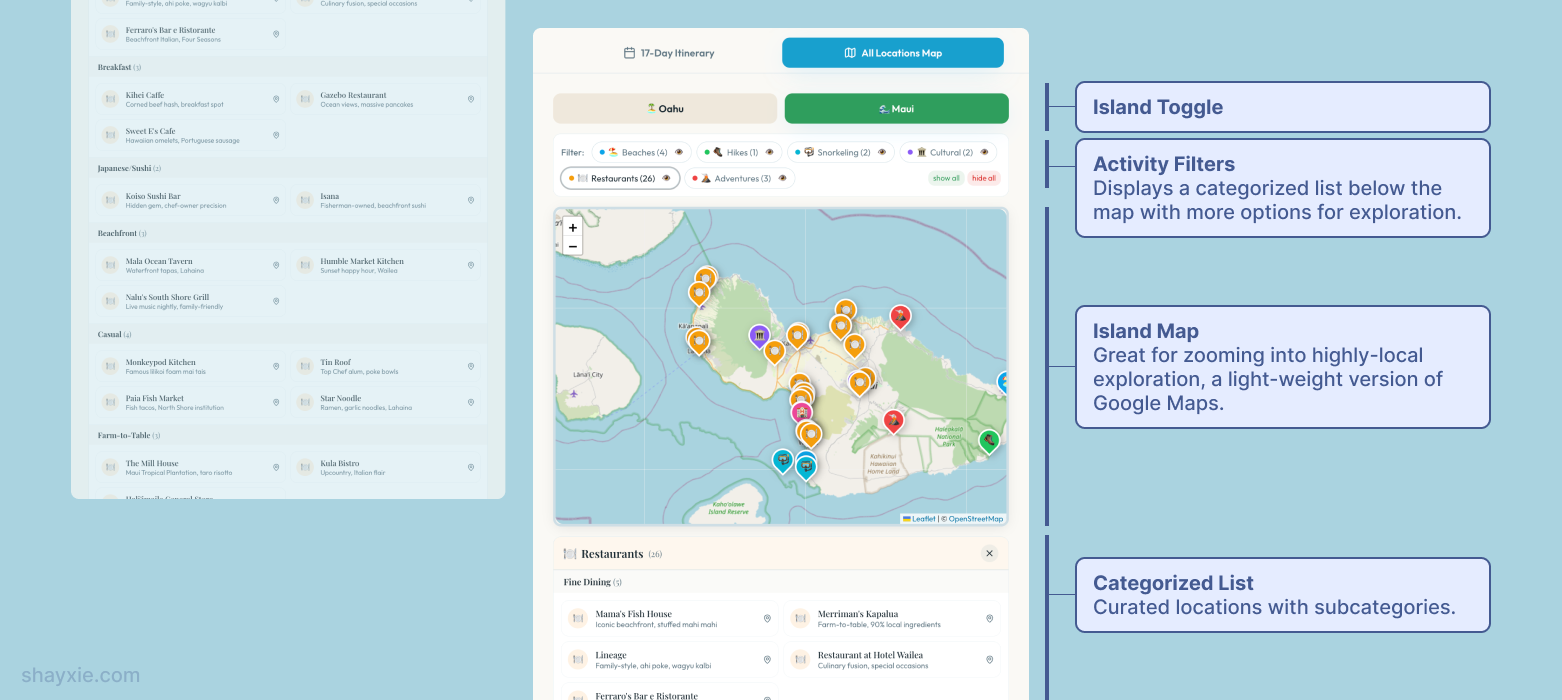Image resolution: width=1562 pixels, height=700 pixels.
Task: Toggle Restaurants (26) visibility eye icon
Action: click(x=666, y=178)
